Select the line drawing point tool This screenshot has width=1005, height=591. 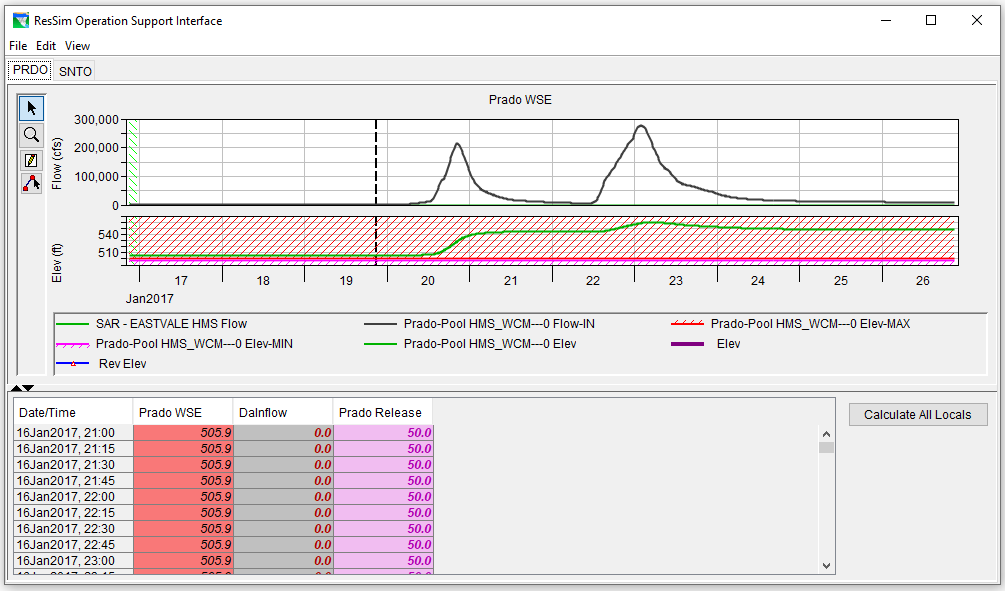pyautogui.click(x=31, y=184)
